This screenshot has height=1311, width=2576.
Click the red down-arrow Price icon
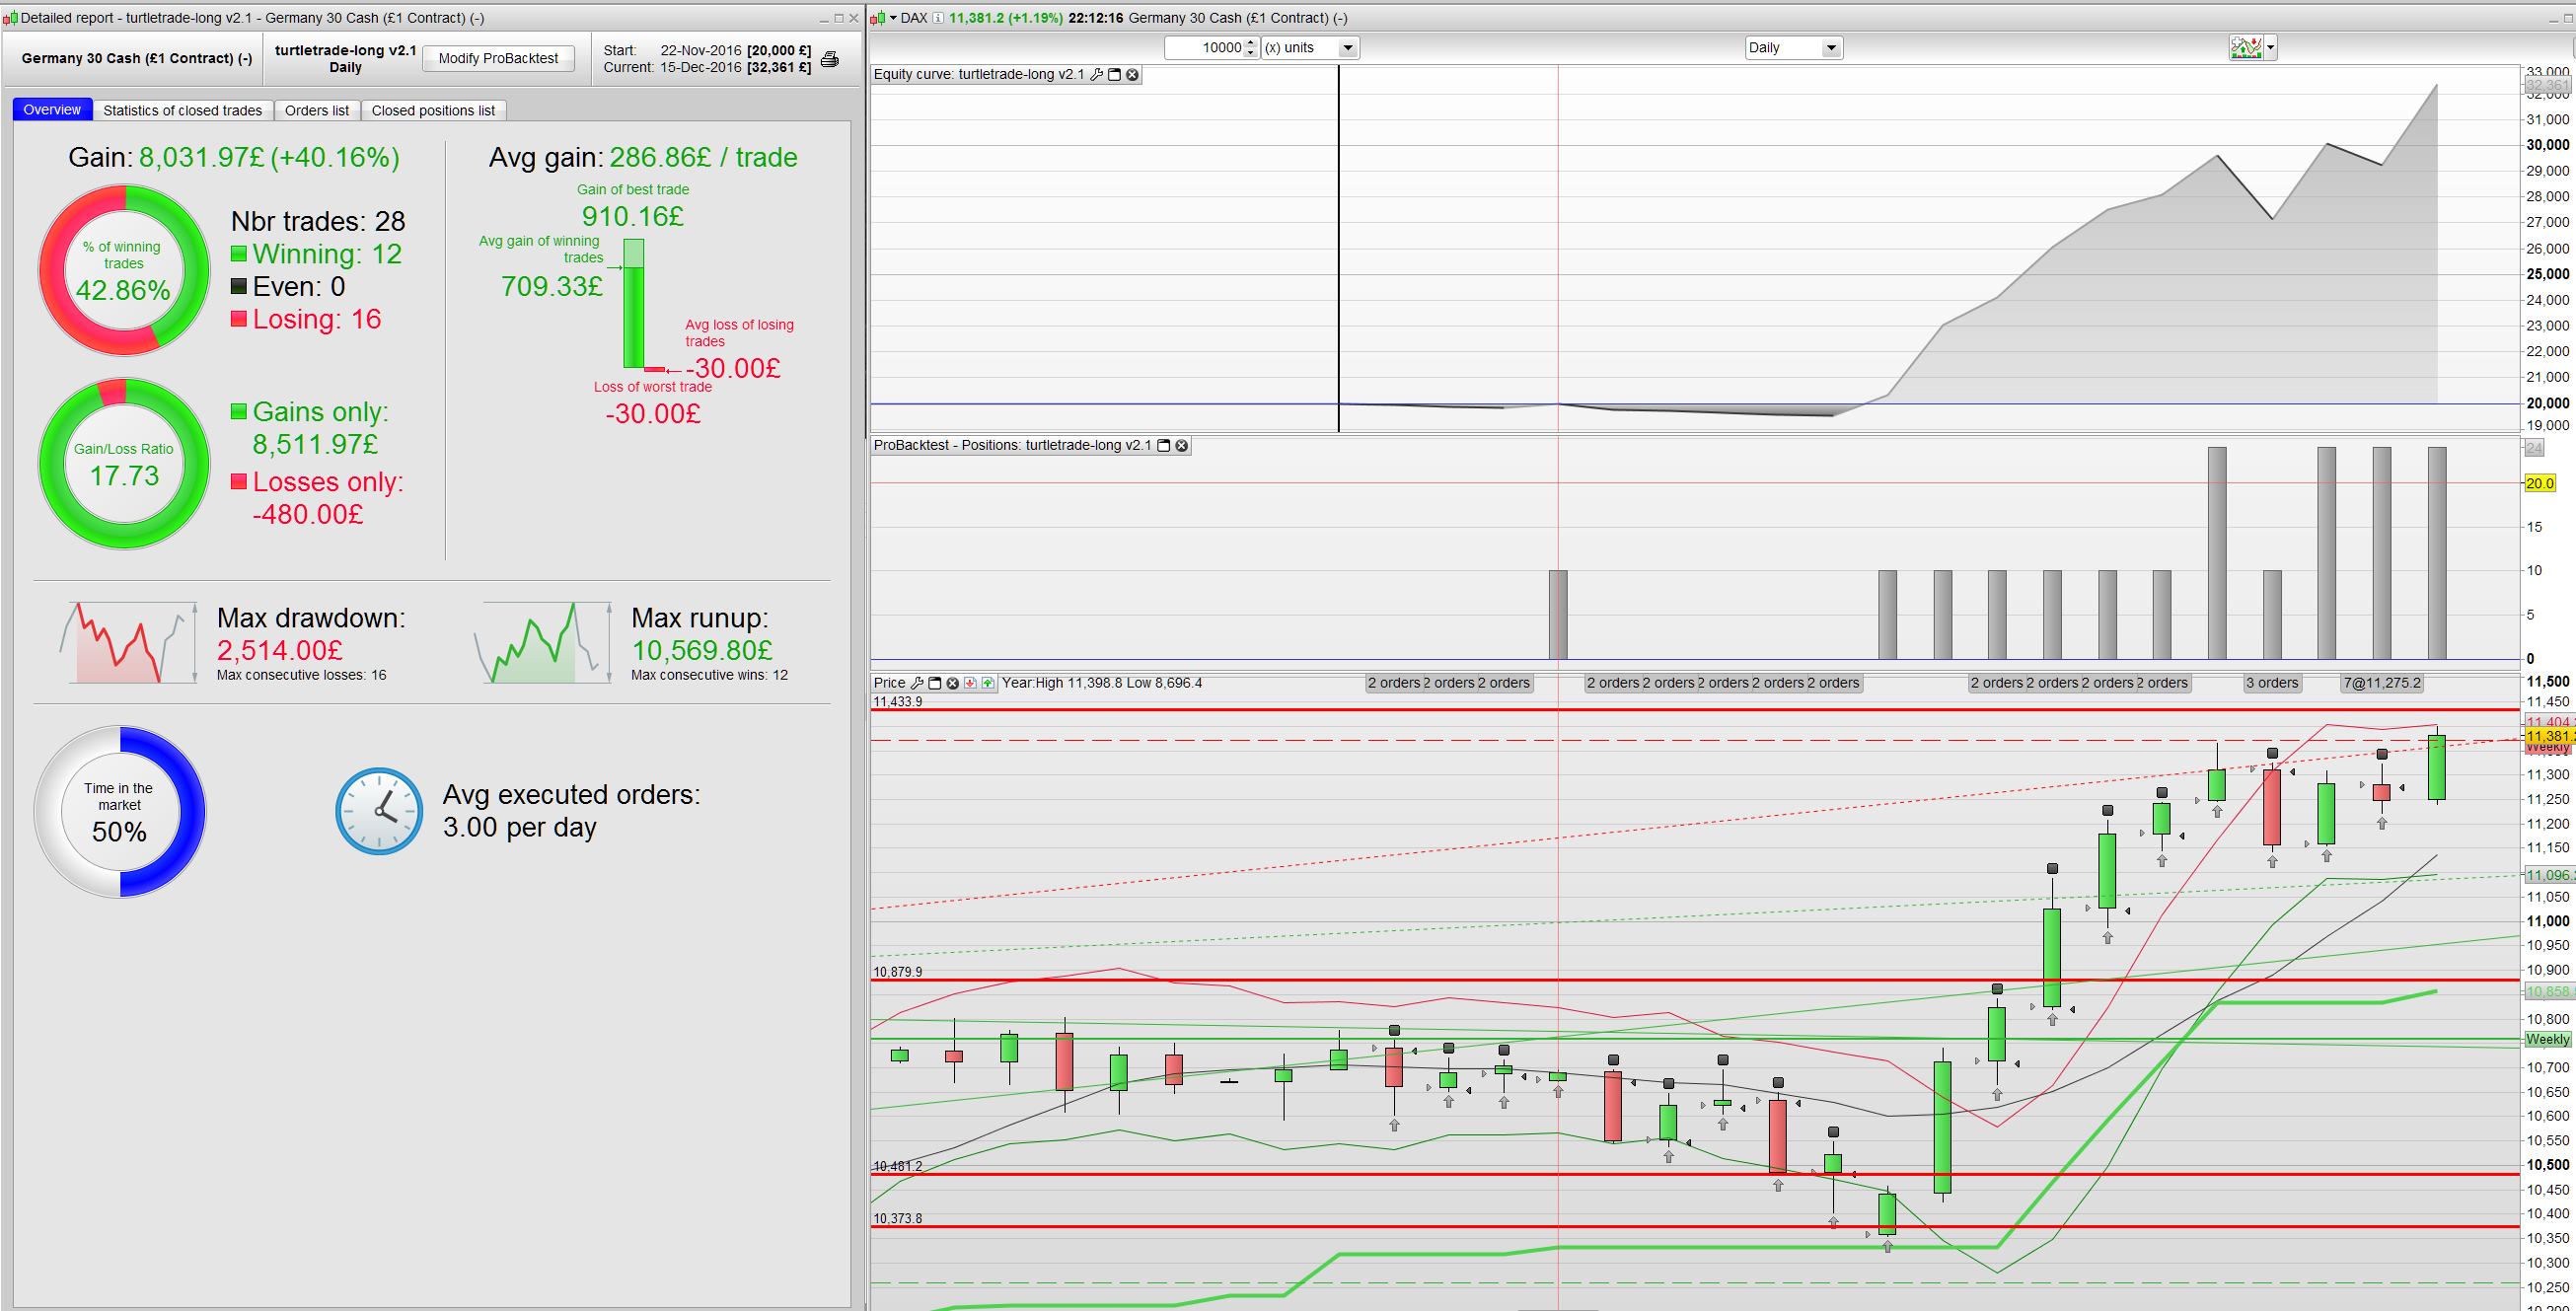(x=970, y=683)
